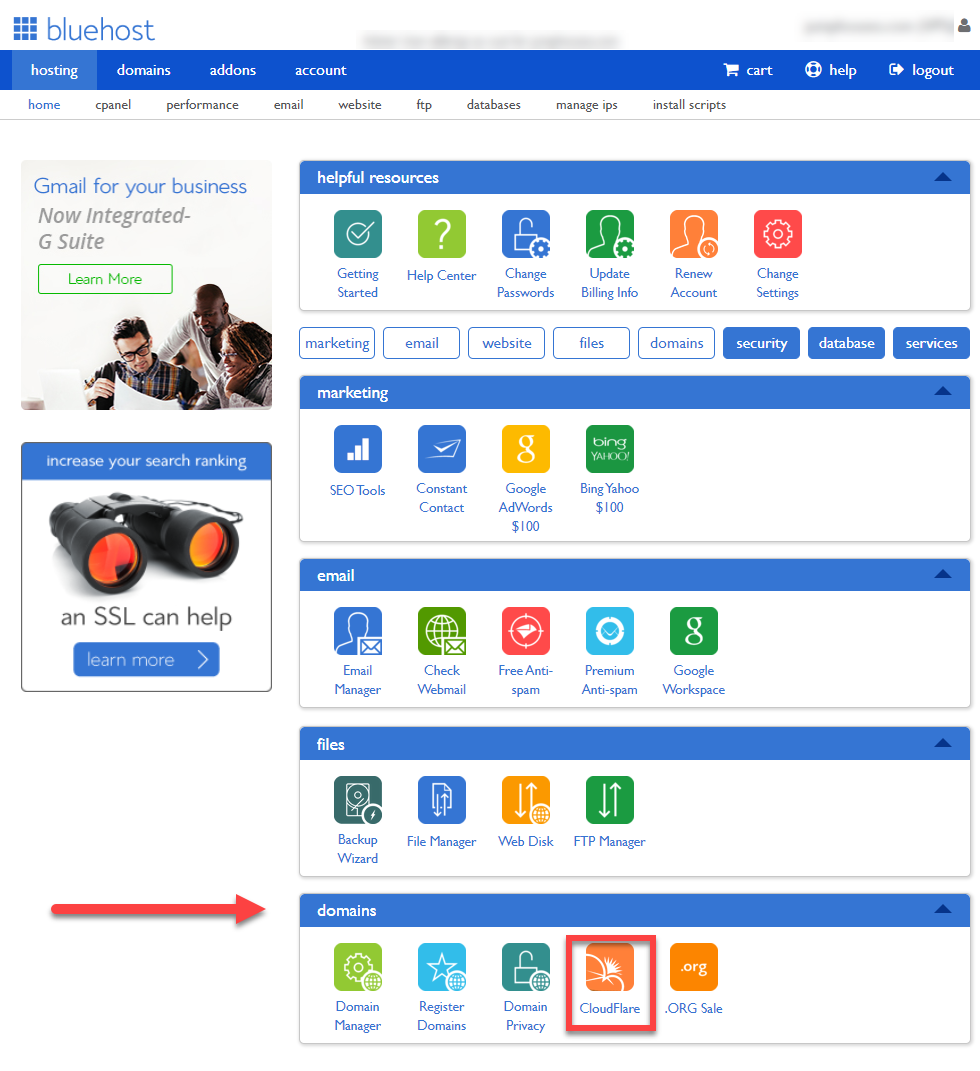Open the Getting Started icon
Screen dimensions: 980x1071
[358, 234]
